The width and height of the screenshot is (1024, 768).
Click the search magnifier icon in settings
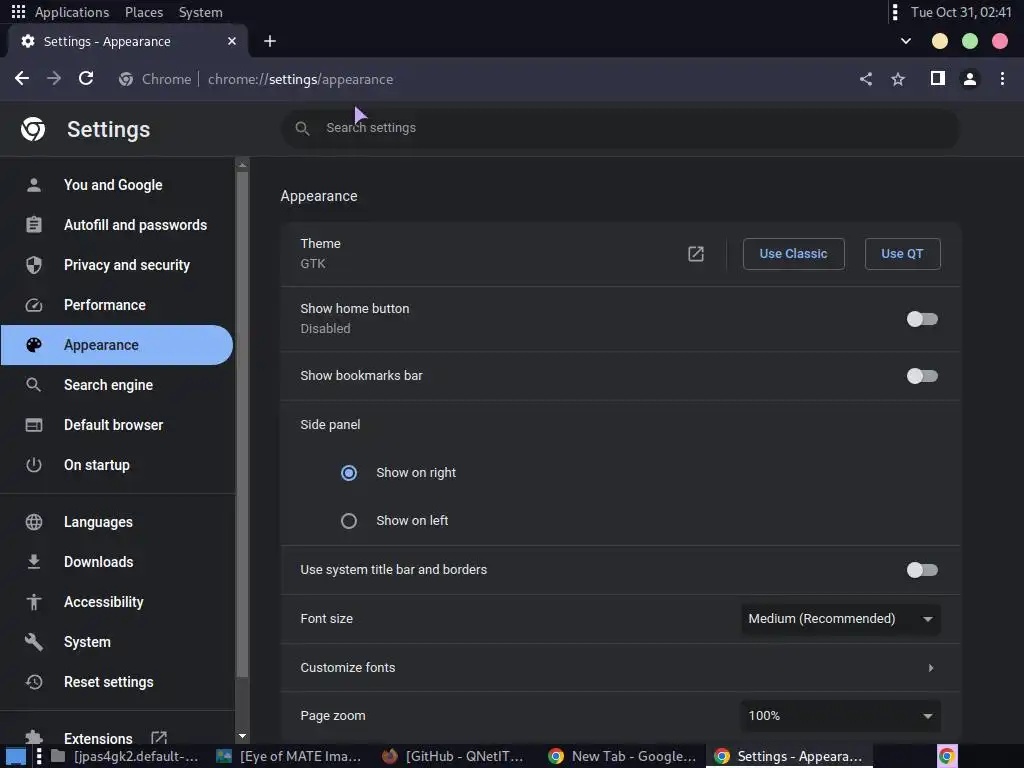[x=302, y=128]
